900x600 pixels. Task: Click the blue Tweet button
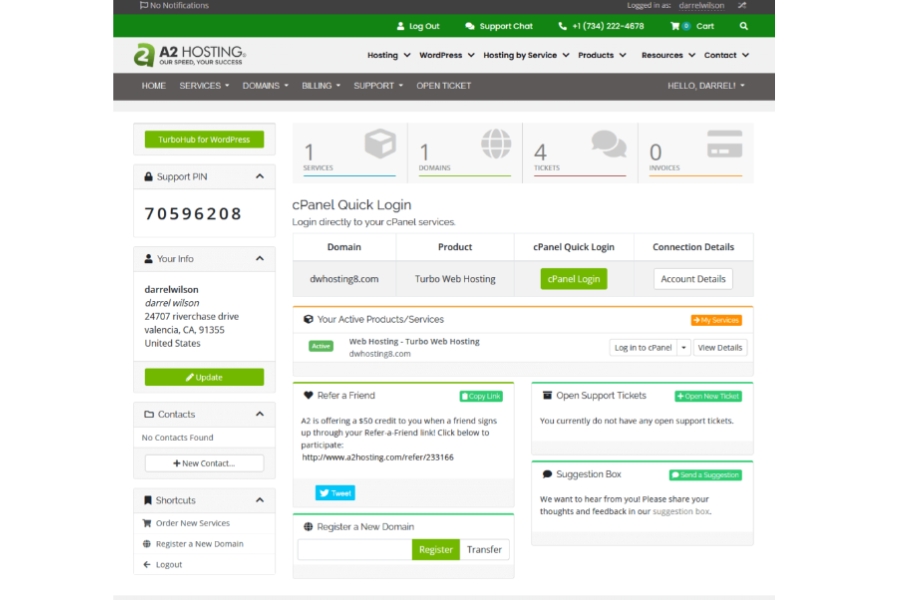click(x=335, y=493)
